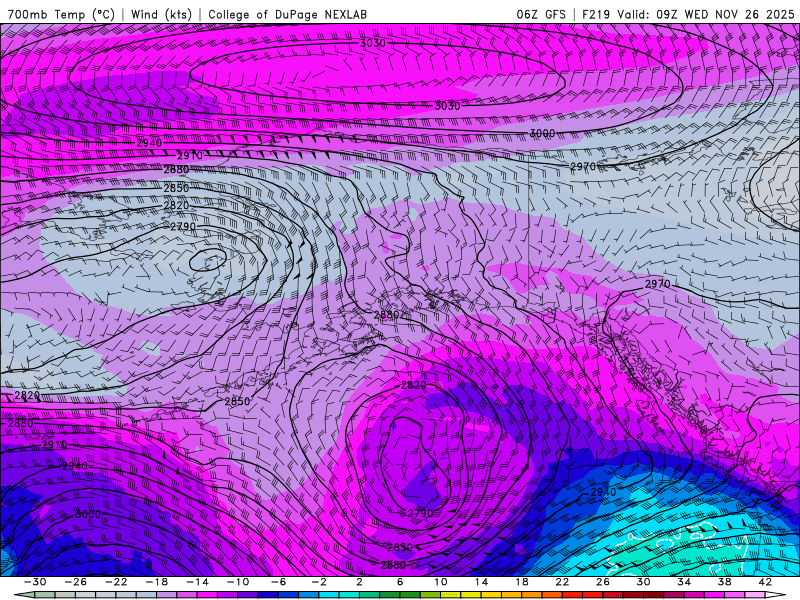800x600 pixels.
Task: Click the 2790 label inside the southern low
Action: 420,513
